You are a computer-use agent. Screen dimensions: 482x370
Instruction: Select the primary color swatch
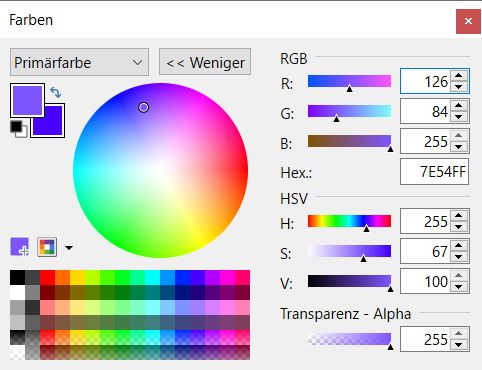click(x=27, y=100)
